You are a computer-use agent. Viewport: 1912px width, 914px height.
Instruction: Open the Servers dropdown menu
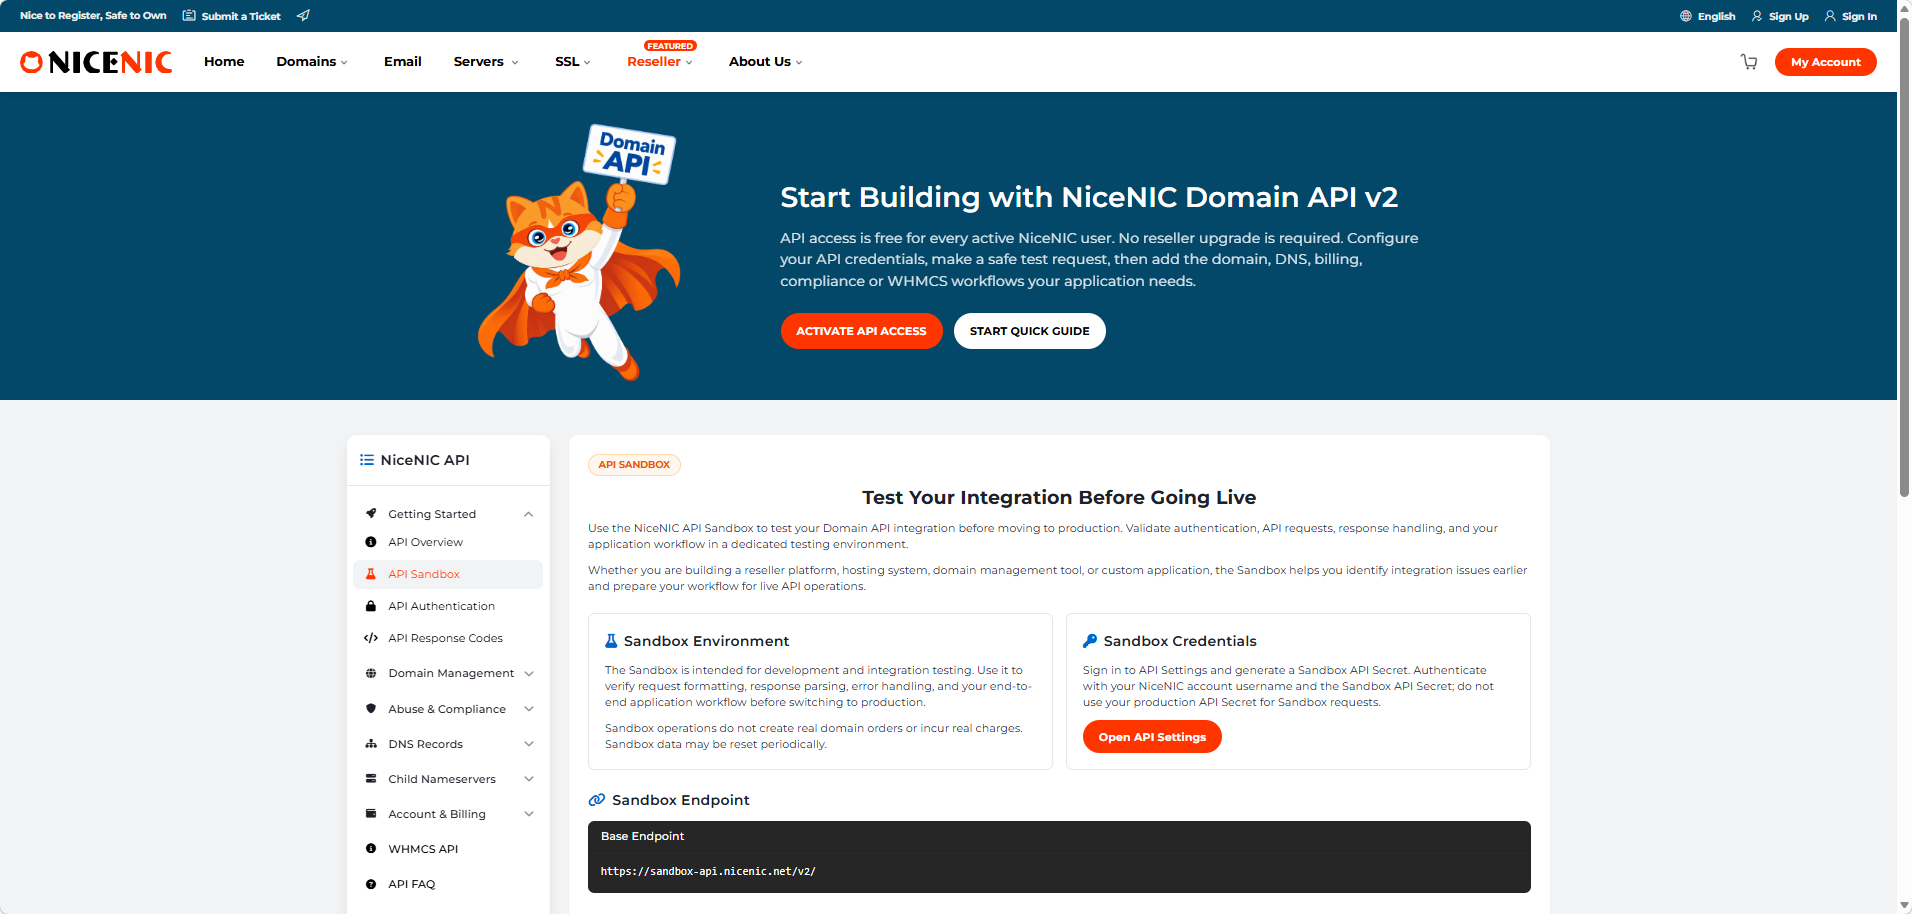click(x=486, y=62)
